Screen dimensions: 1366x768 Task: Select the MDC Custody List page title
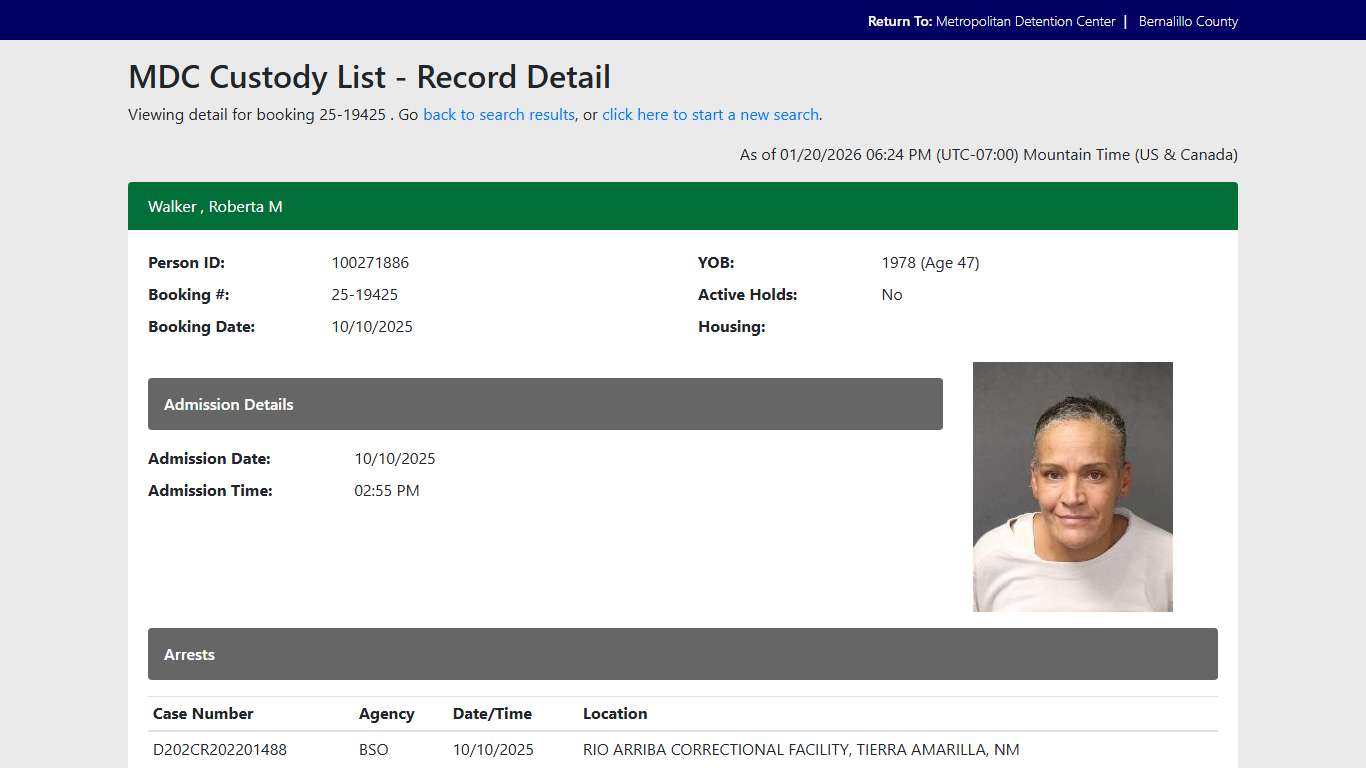tap(369, 77)
